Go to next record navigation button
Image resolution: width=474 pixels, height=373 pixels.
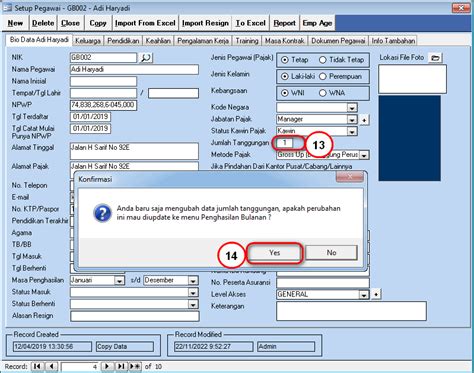107,366
